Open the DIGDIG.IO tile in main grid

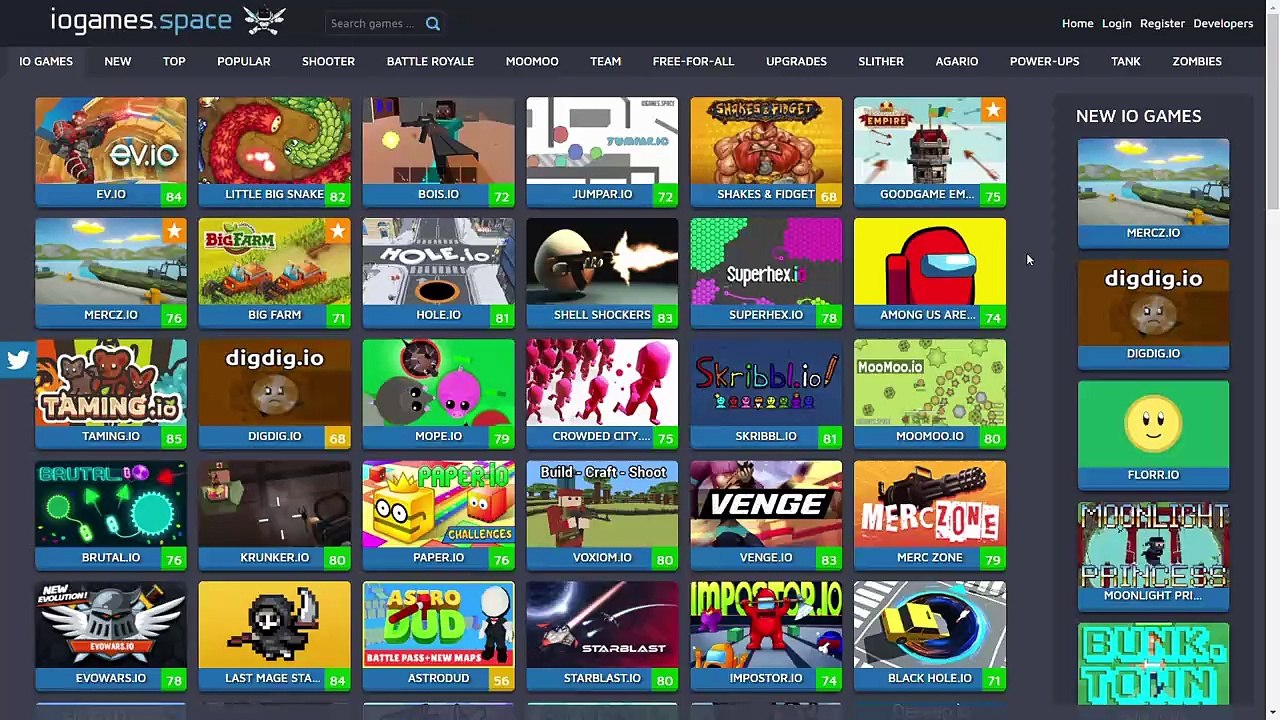click(x=275, y=394)
